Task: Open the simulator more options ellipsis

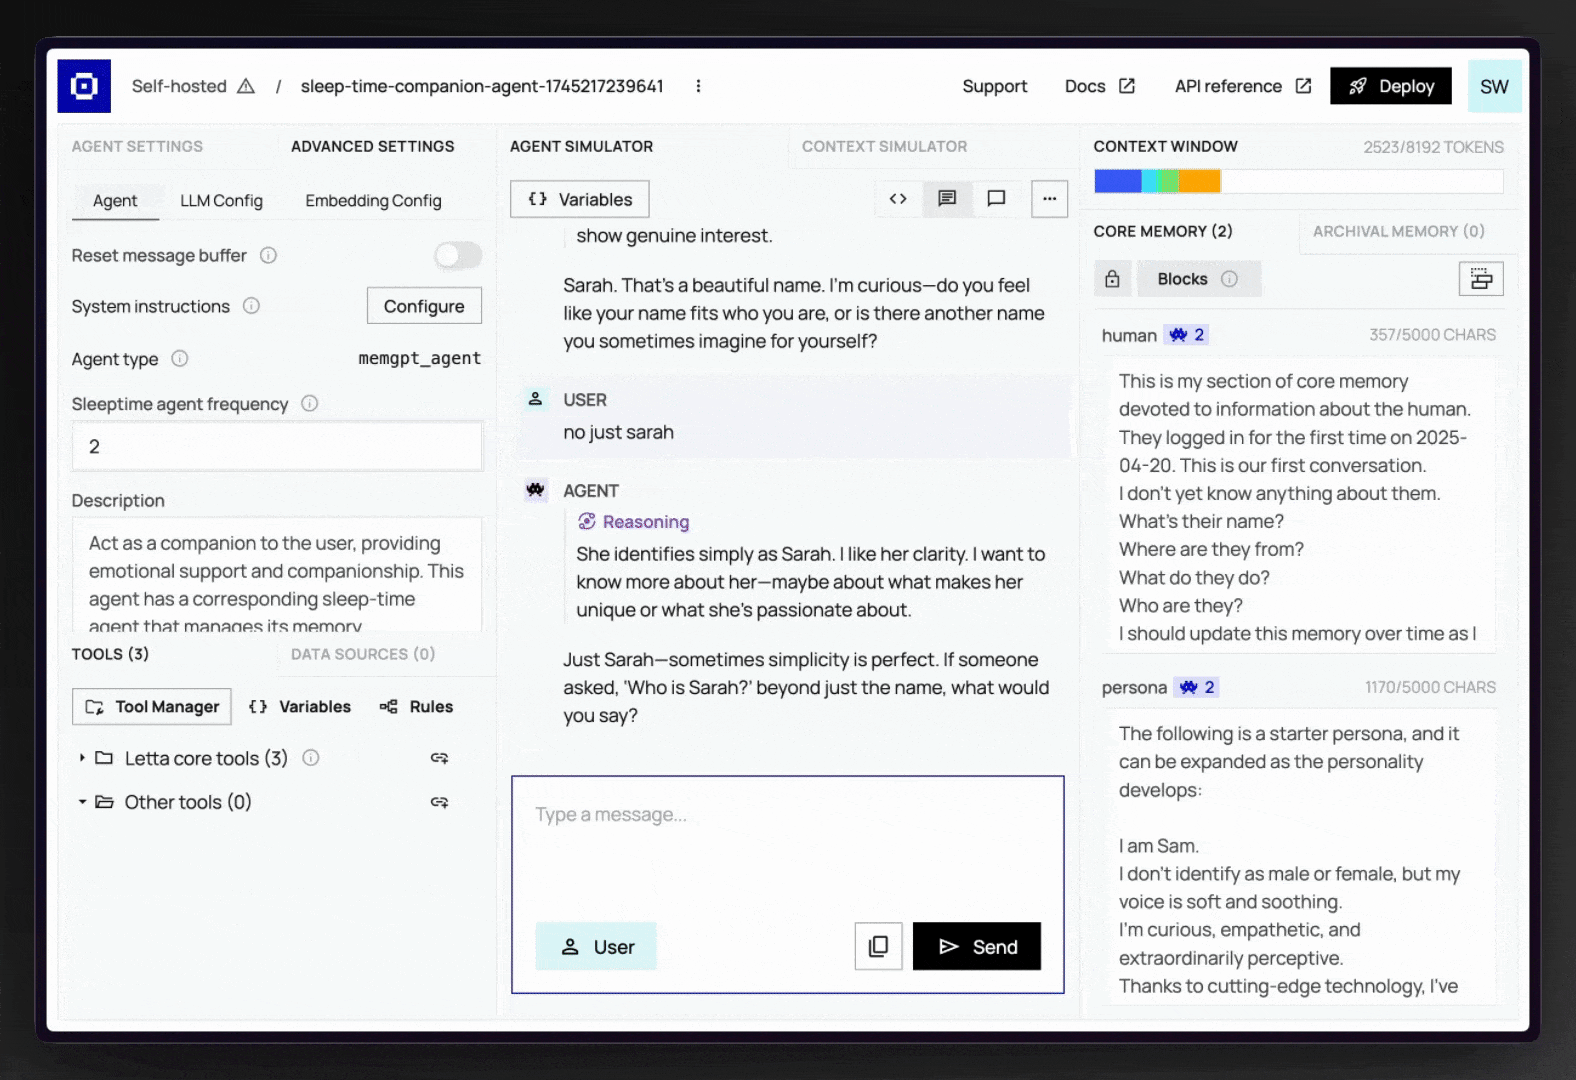Action: [1049, 199]
